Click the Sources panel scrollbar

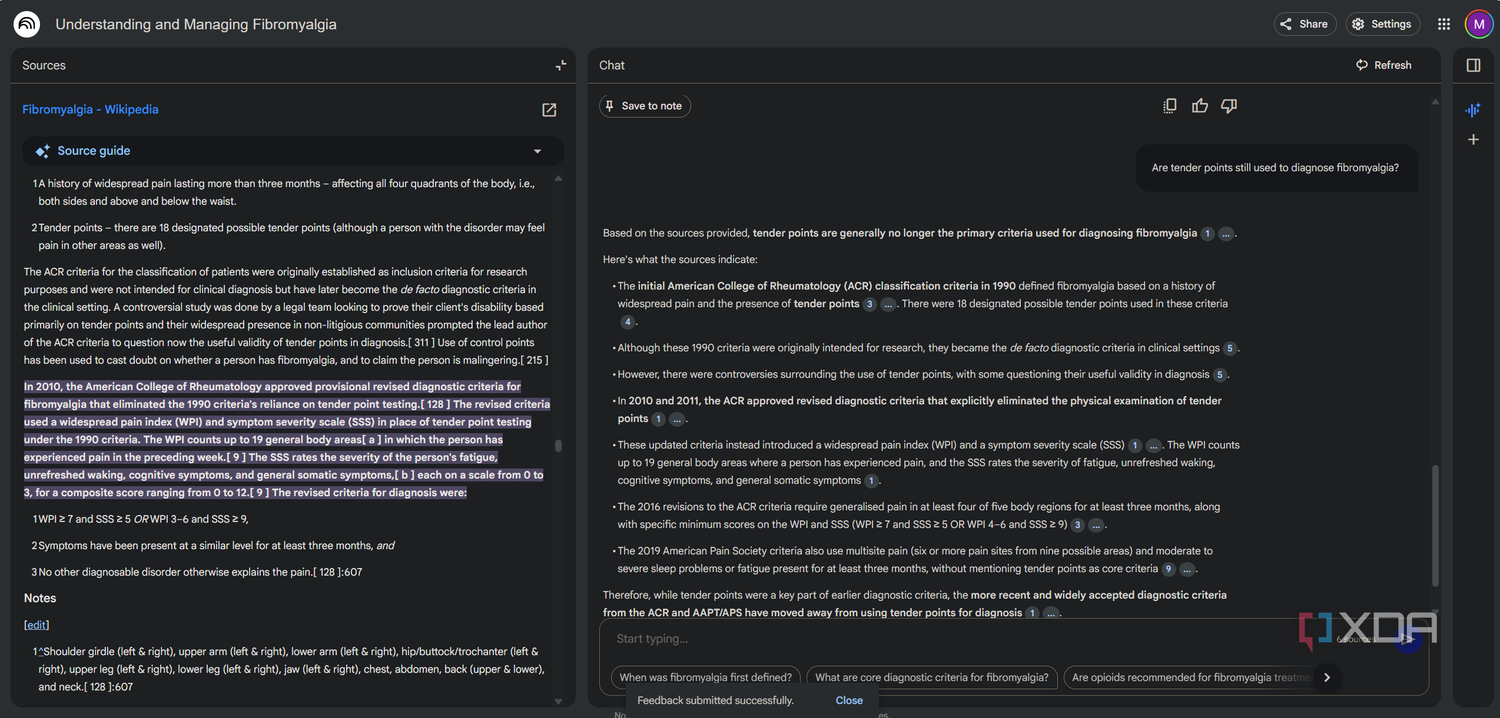(x=558, y=446)
